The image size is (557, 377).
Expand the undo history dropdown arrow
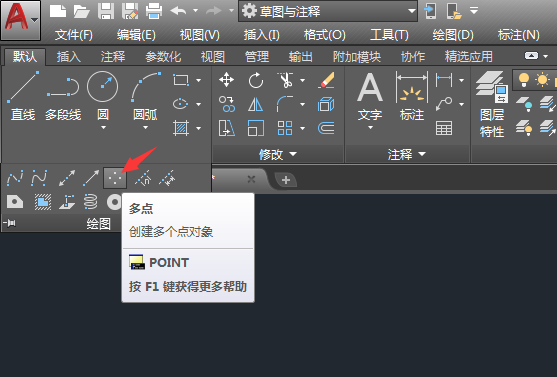tap(195, 11)
